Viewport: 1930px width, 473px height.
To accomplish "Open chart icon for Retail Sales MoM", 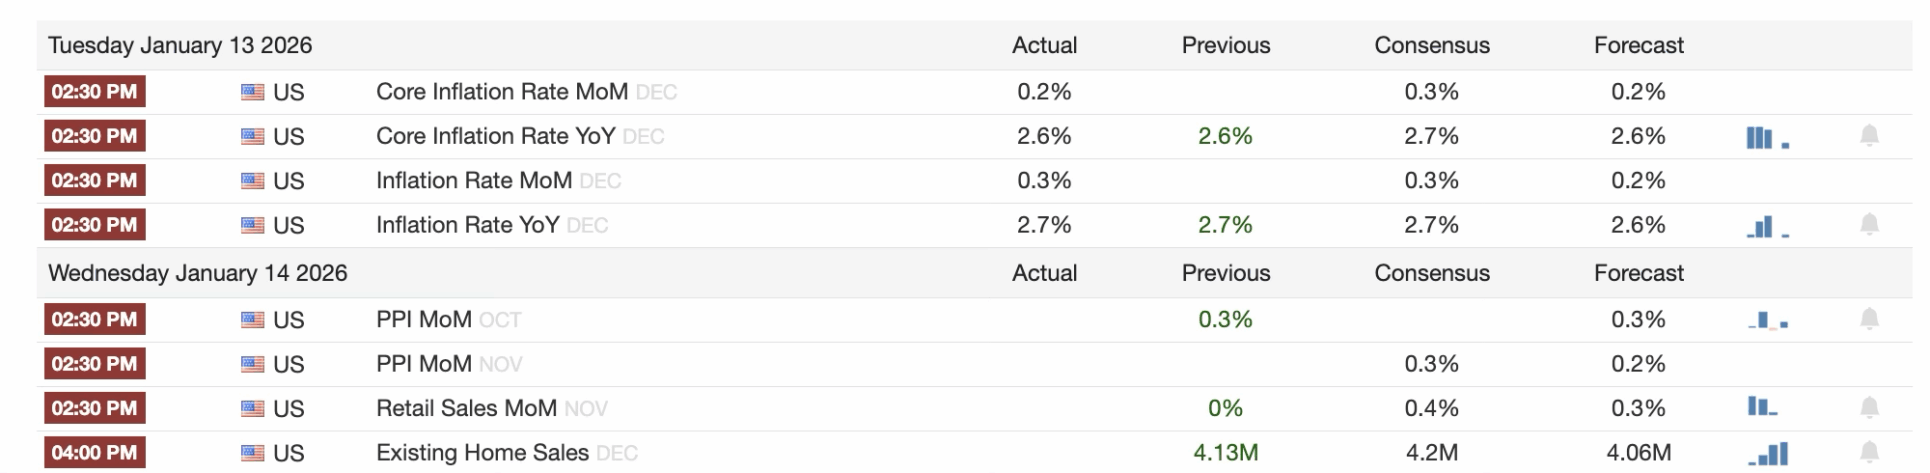I will coord(1762,408).
